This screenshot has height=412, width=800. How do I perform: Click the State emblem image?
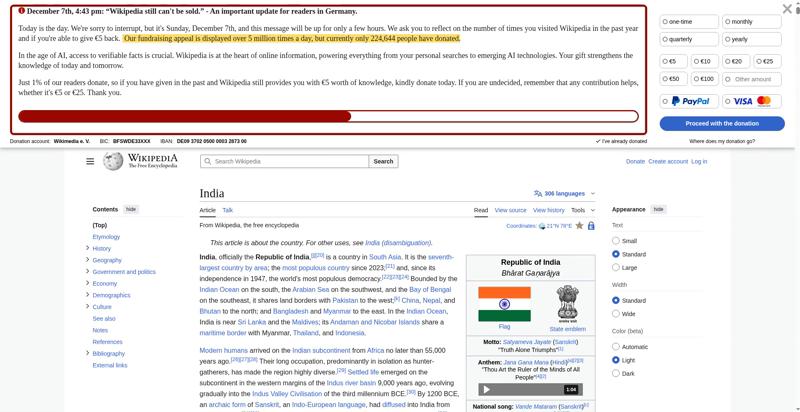tap(567, 302)
